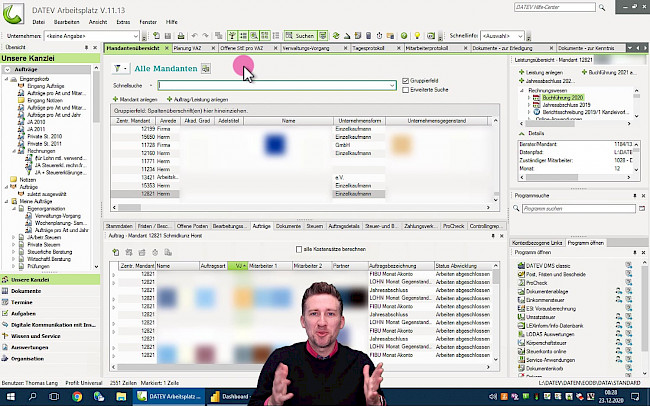Click the list icon right of Alle Mandanten
The height and width of the screenshot is (406, 650).
[205, 68]
